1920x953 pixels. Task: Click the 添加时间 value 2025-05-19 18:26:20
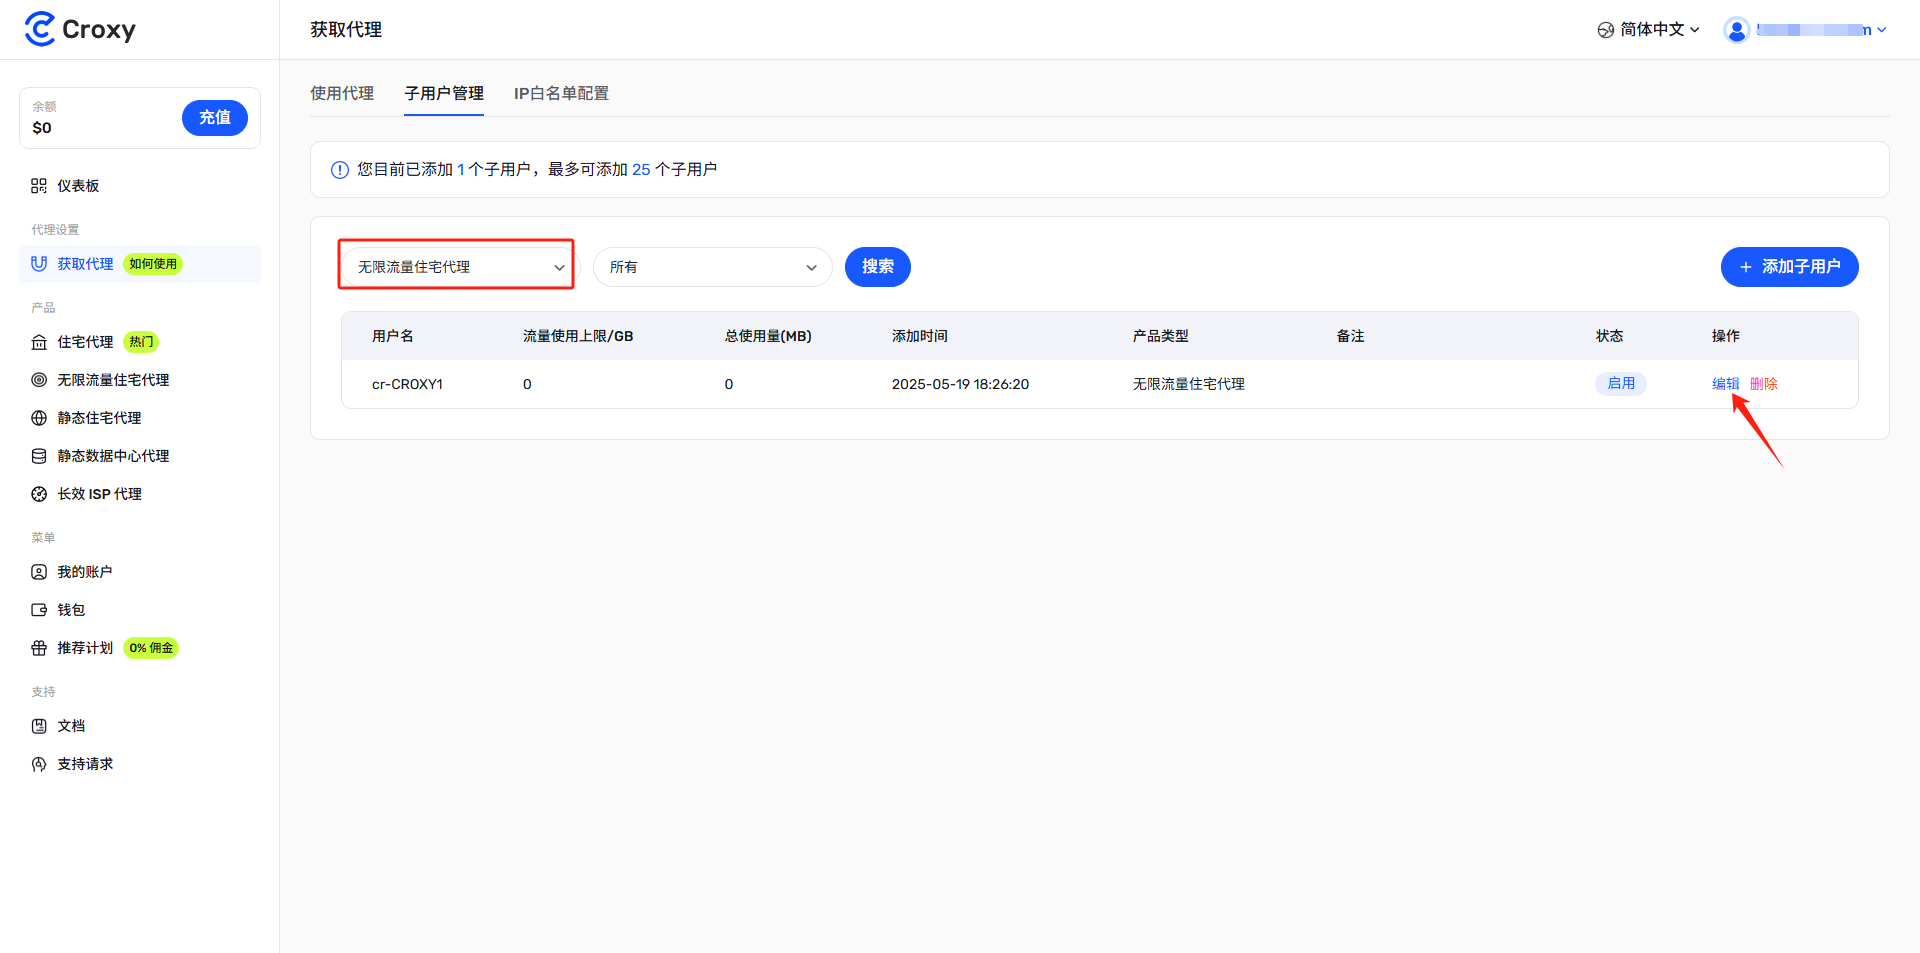(960, 384)
